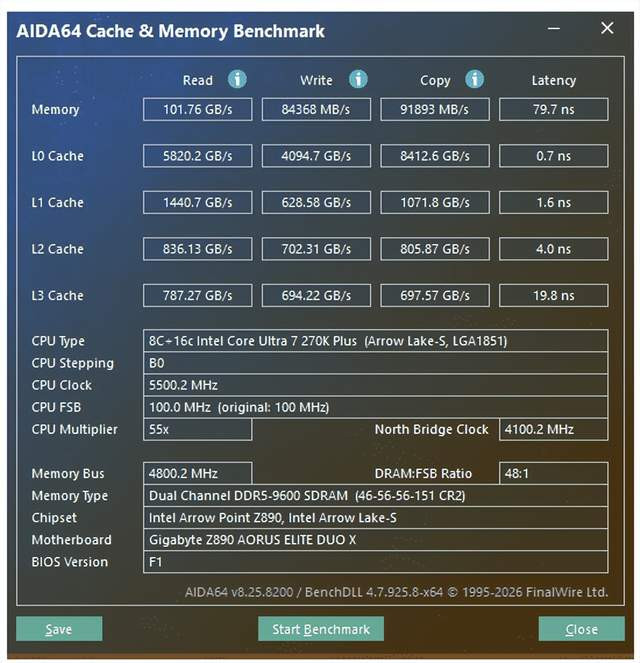Image resolution: width=640 pixels, height=663 pixels.
Task: Select L0 Cache Latency 0.7 ns
Action: pos(554,156)
